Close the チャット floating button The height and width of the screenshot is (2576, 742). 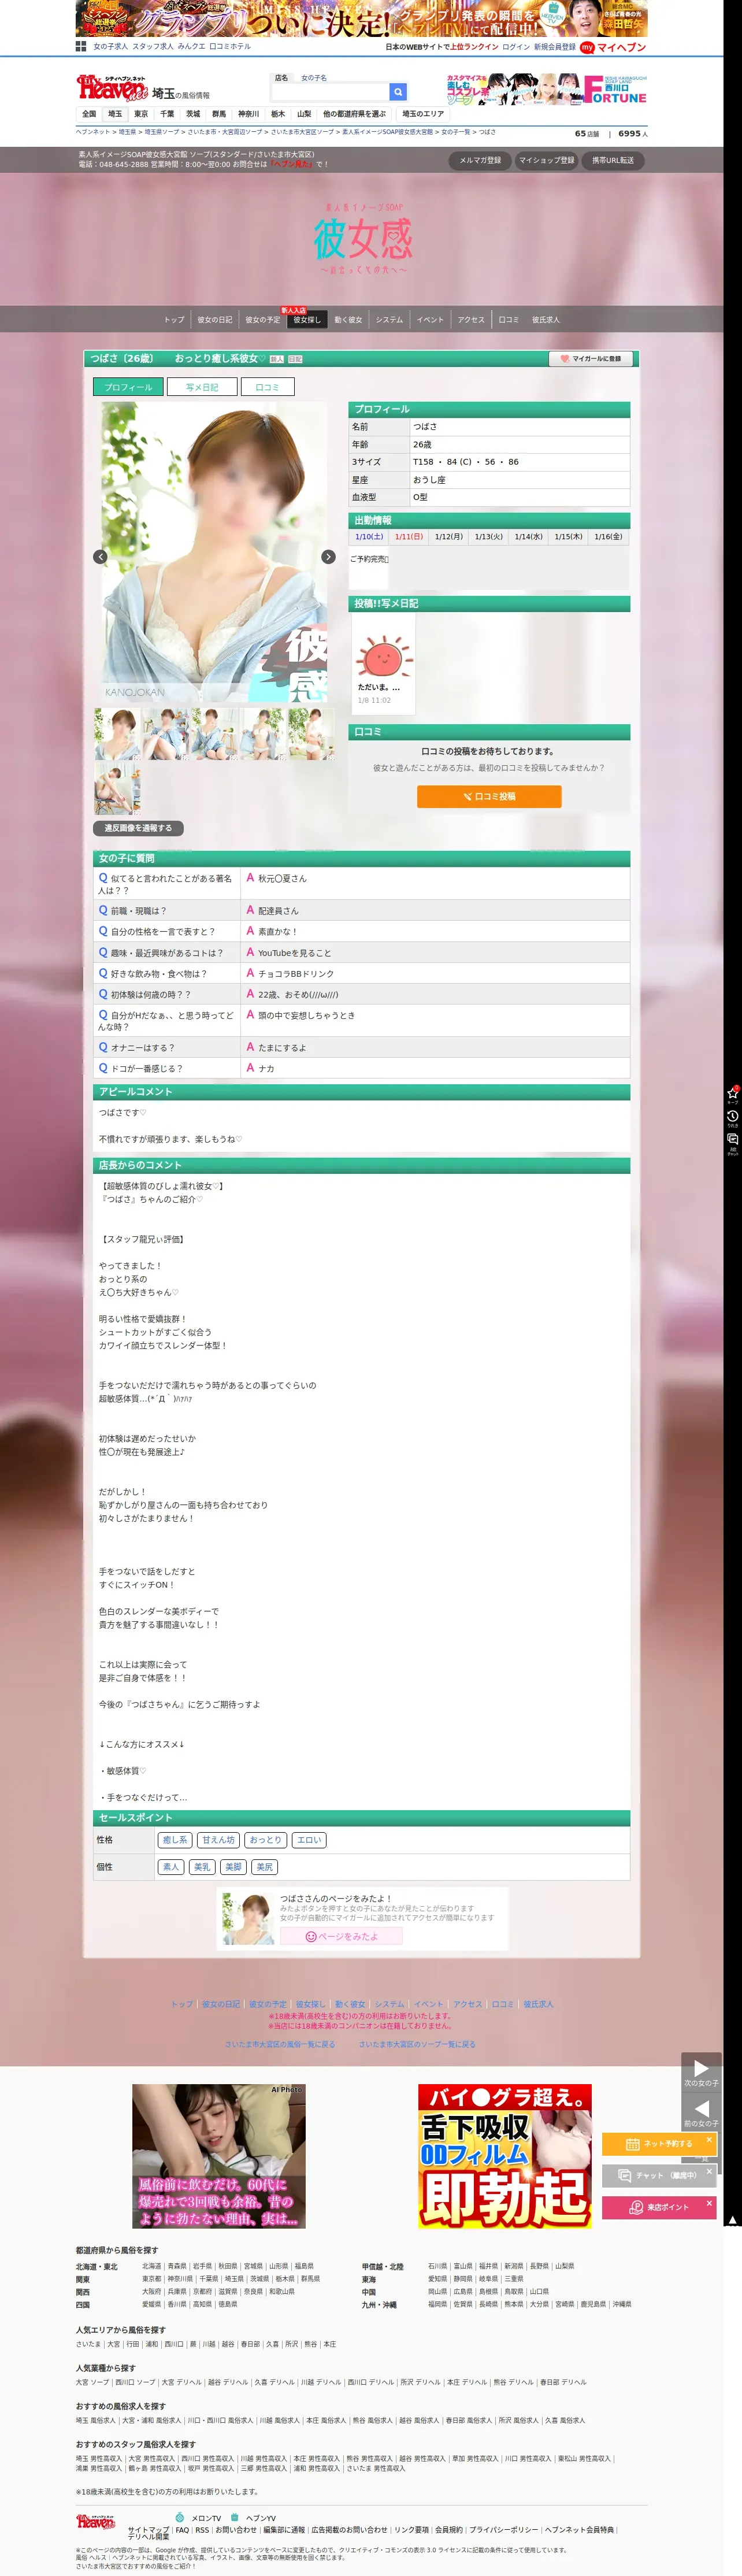(709, 2171)
